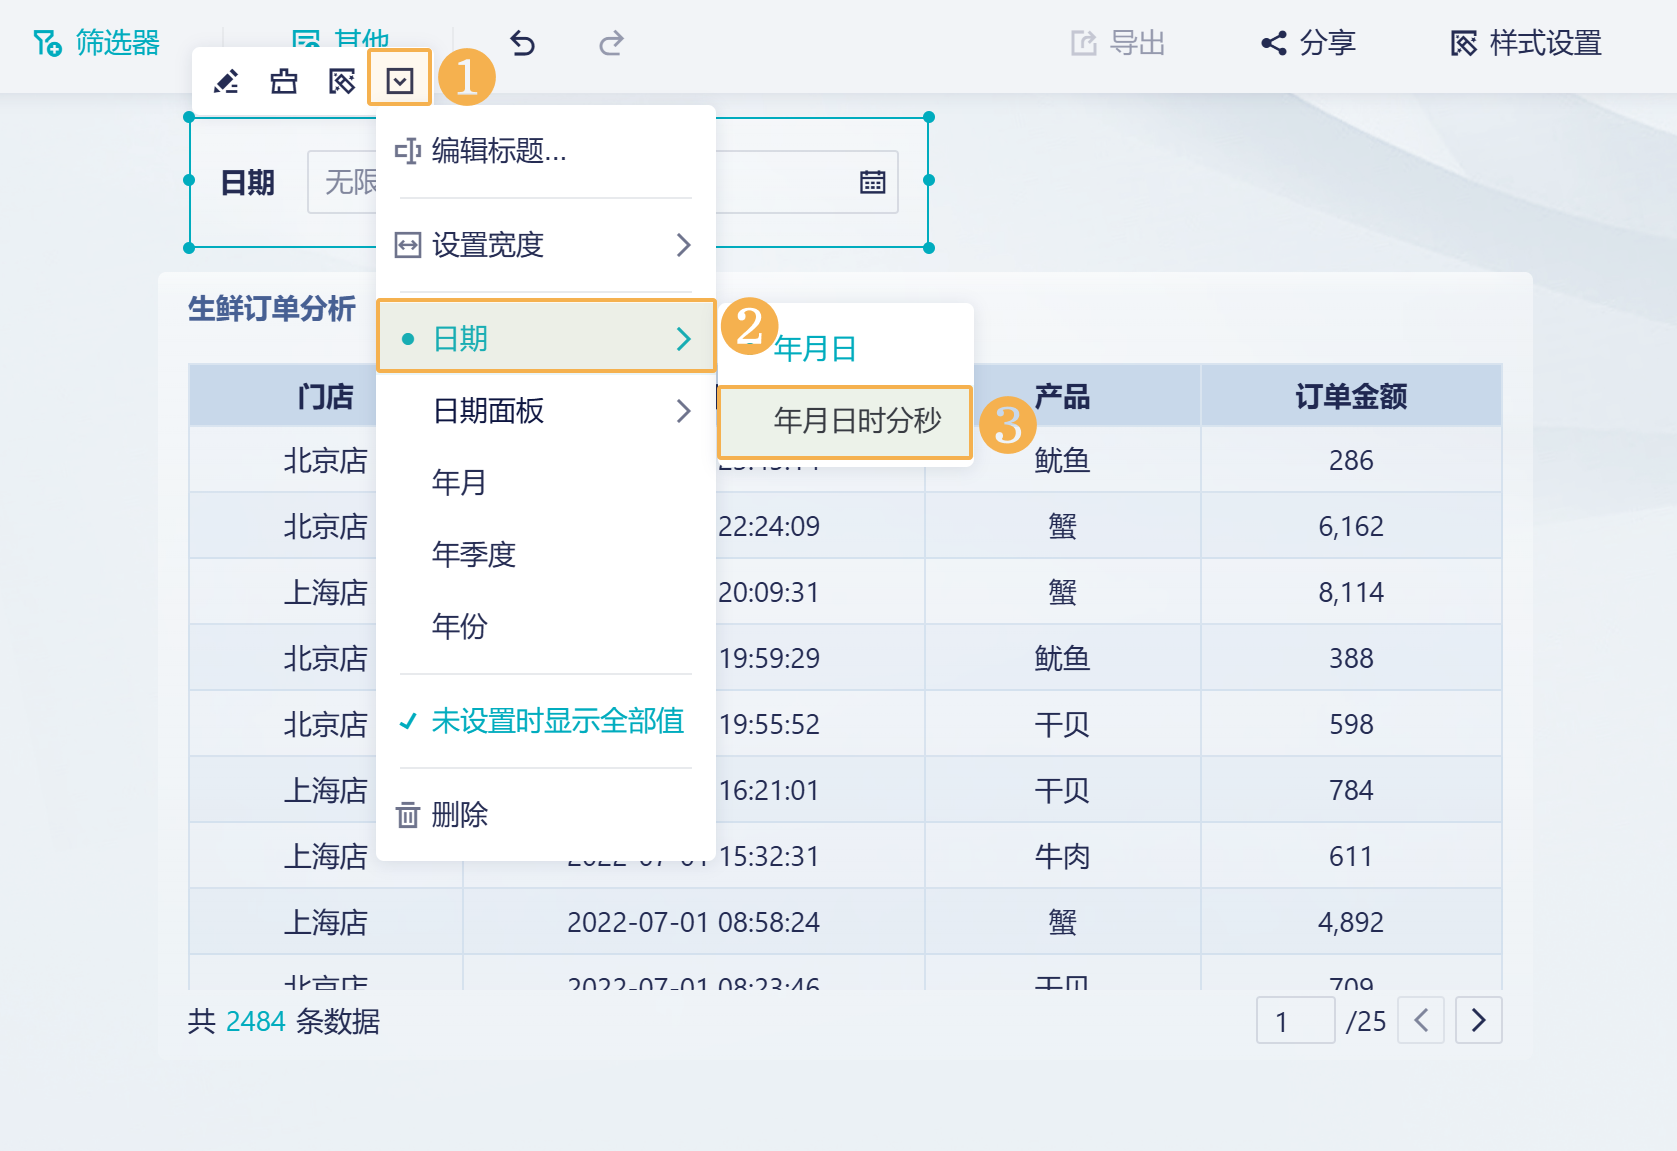Click the order amount cell 286
1677x1151 pixels.
tap(1351, 461)
